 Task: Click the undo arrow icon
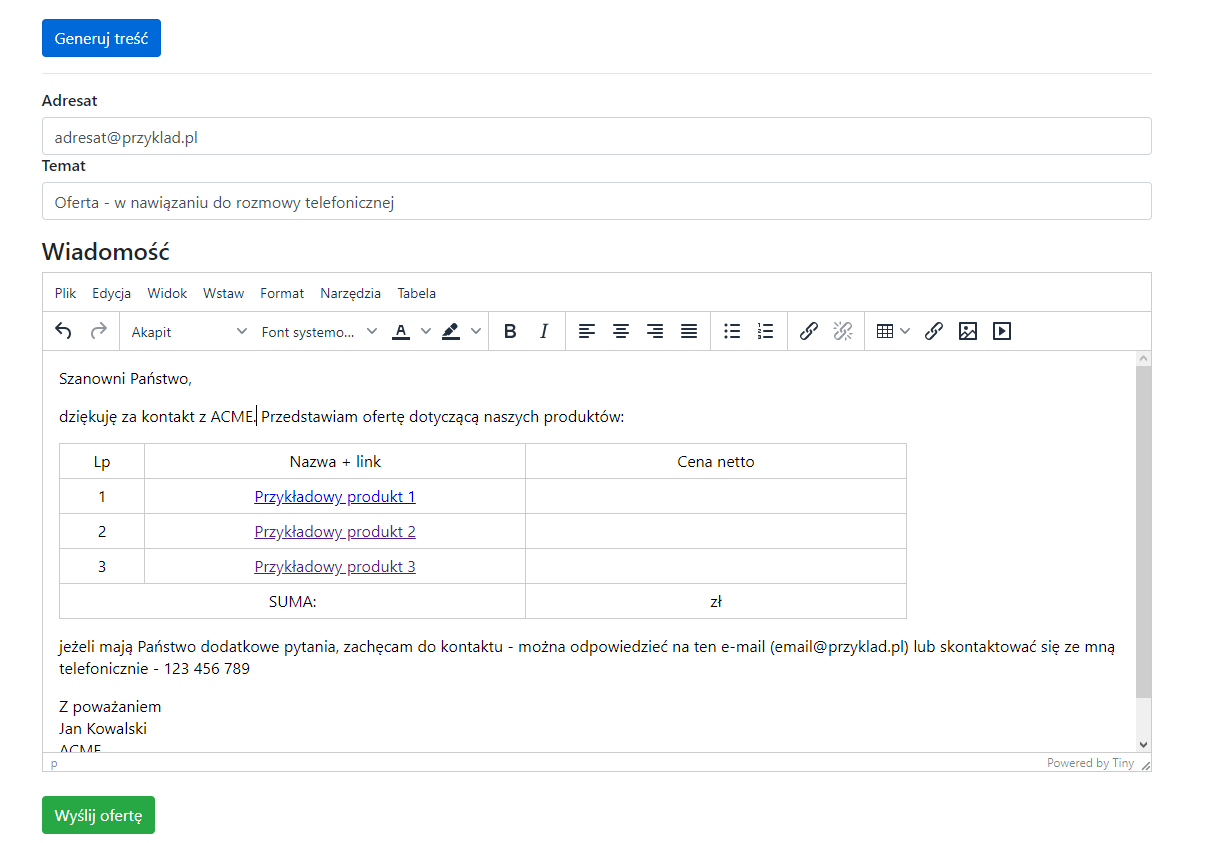(x=64, y=331)
